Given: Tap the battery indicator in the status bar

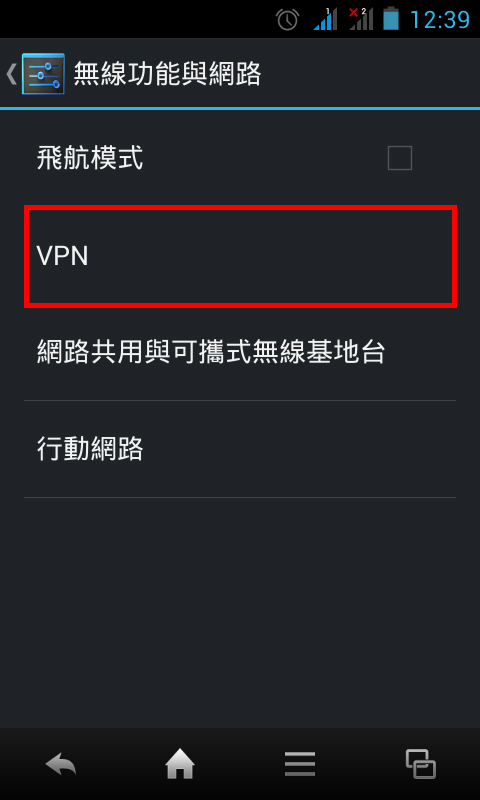Looking at the screenshot, I should [x=391, y=19].
